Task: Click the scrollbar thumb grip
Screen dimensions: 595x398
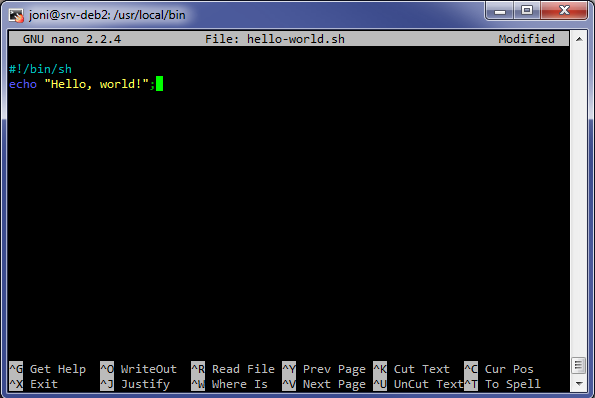Action: [579, 365]
